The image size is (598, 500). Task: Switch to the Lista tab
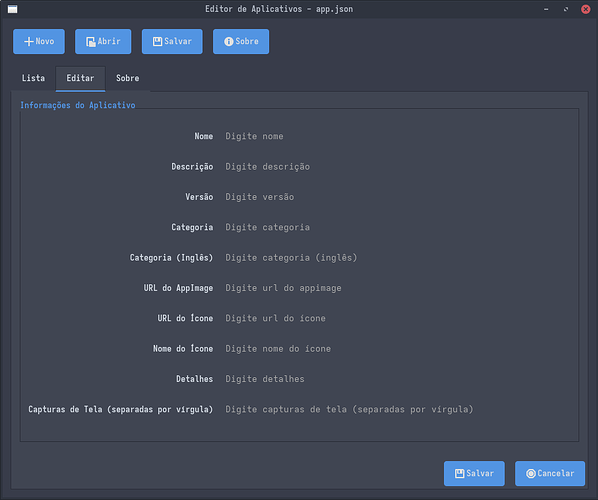click(x=33, y=78)
